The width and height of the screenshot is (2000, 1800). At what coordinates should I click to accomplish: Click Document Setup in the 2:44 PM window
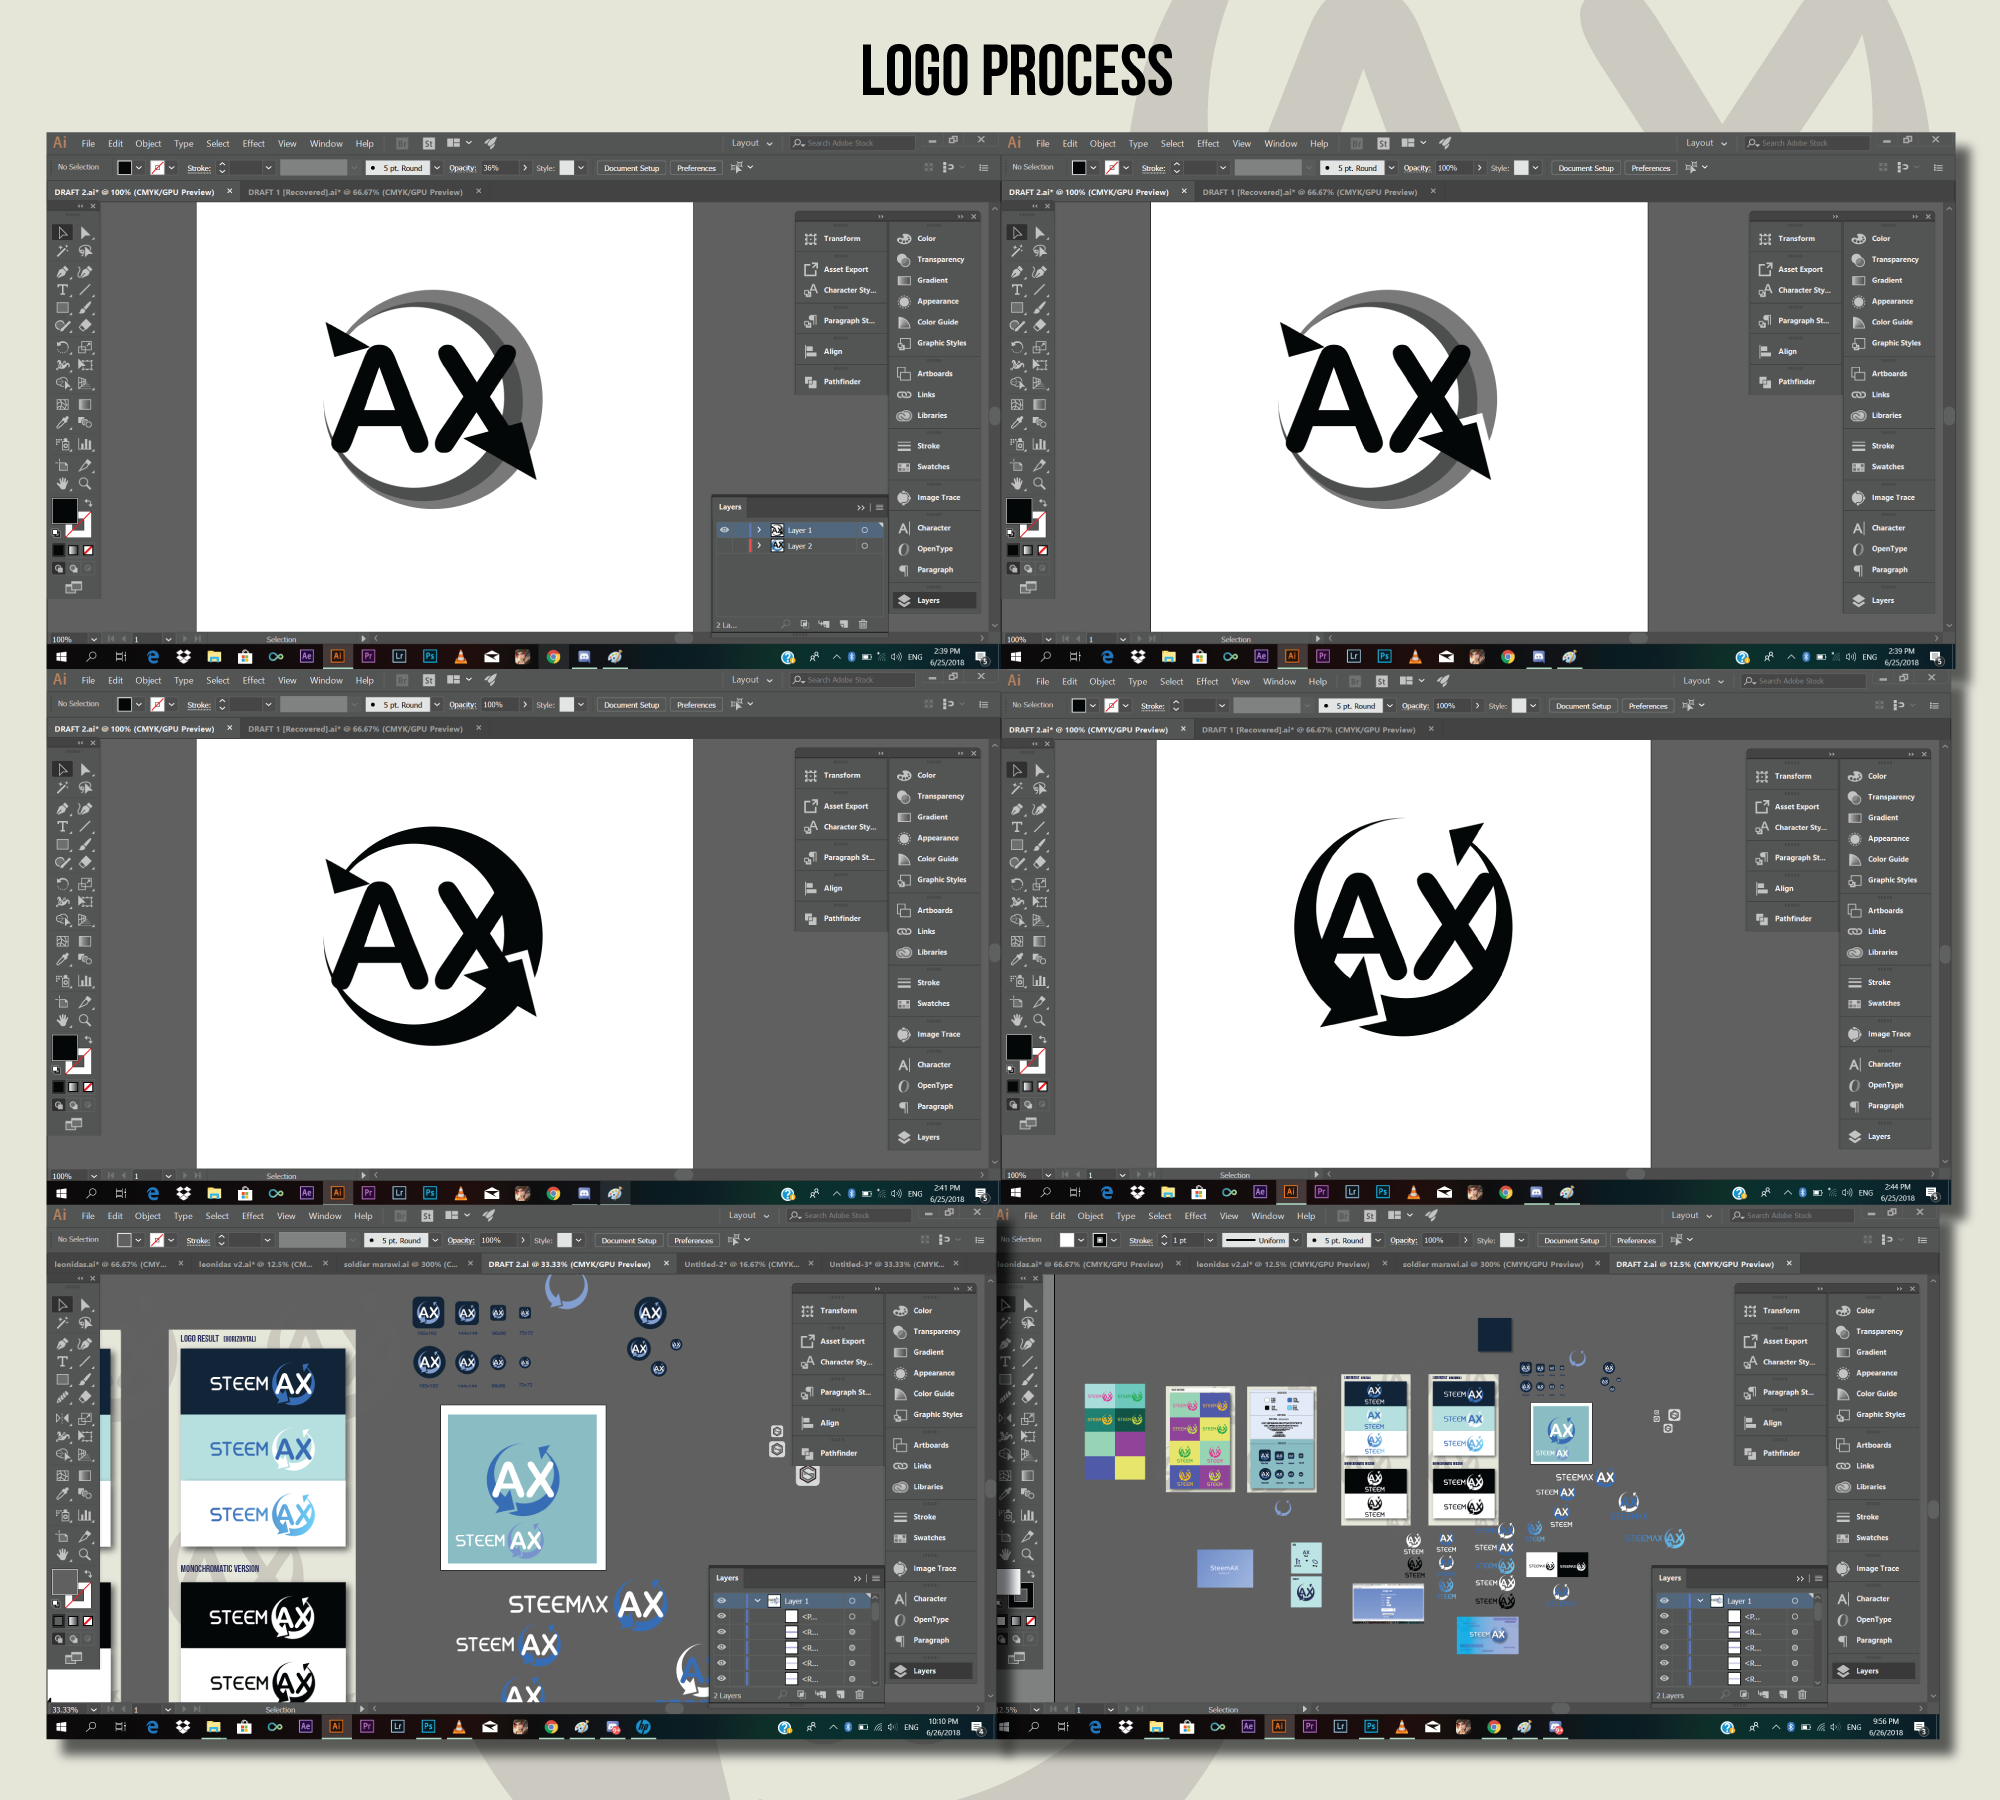(1583, 706)
